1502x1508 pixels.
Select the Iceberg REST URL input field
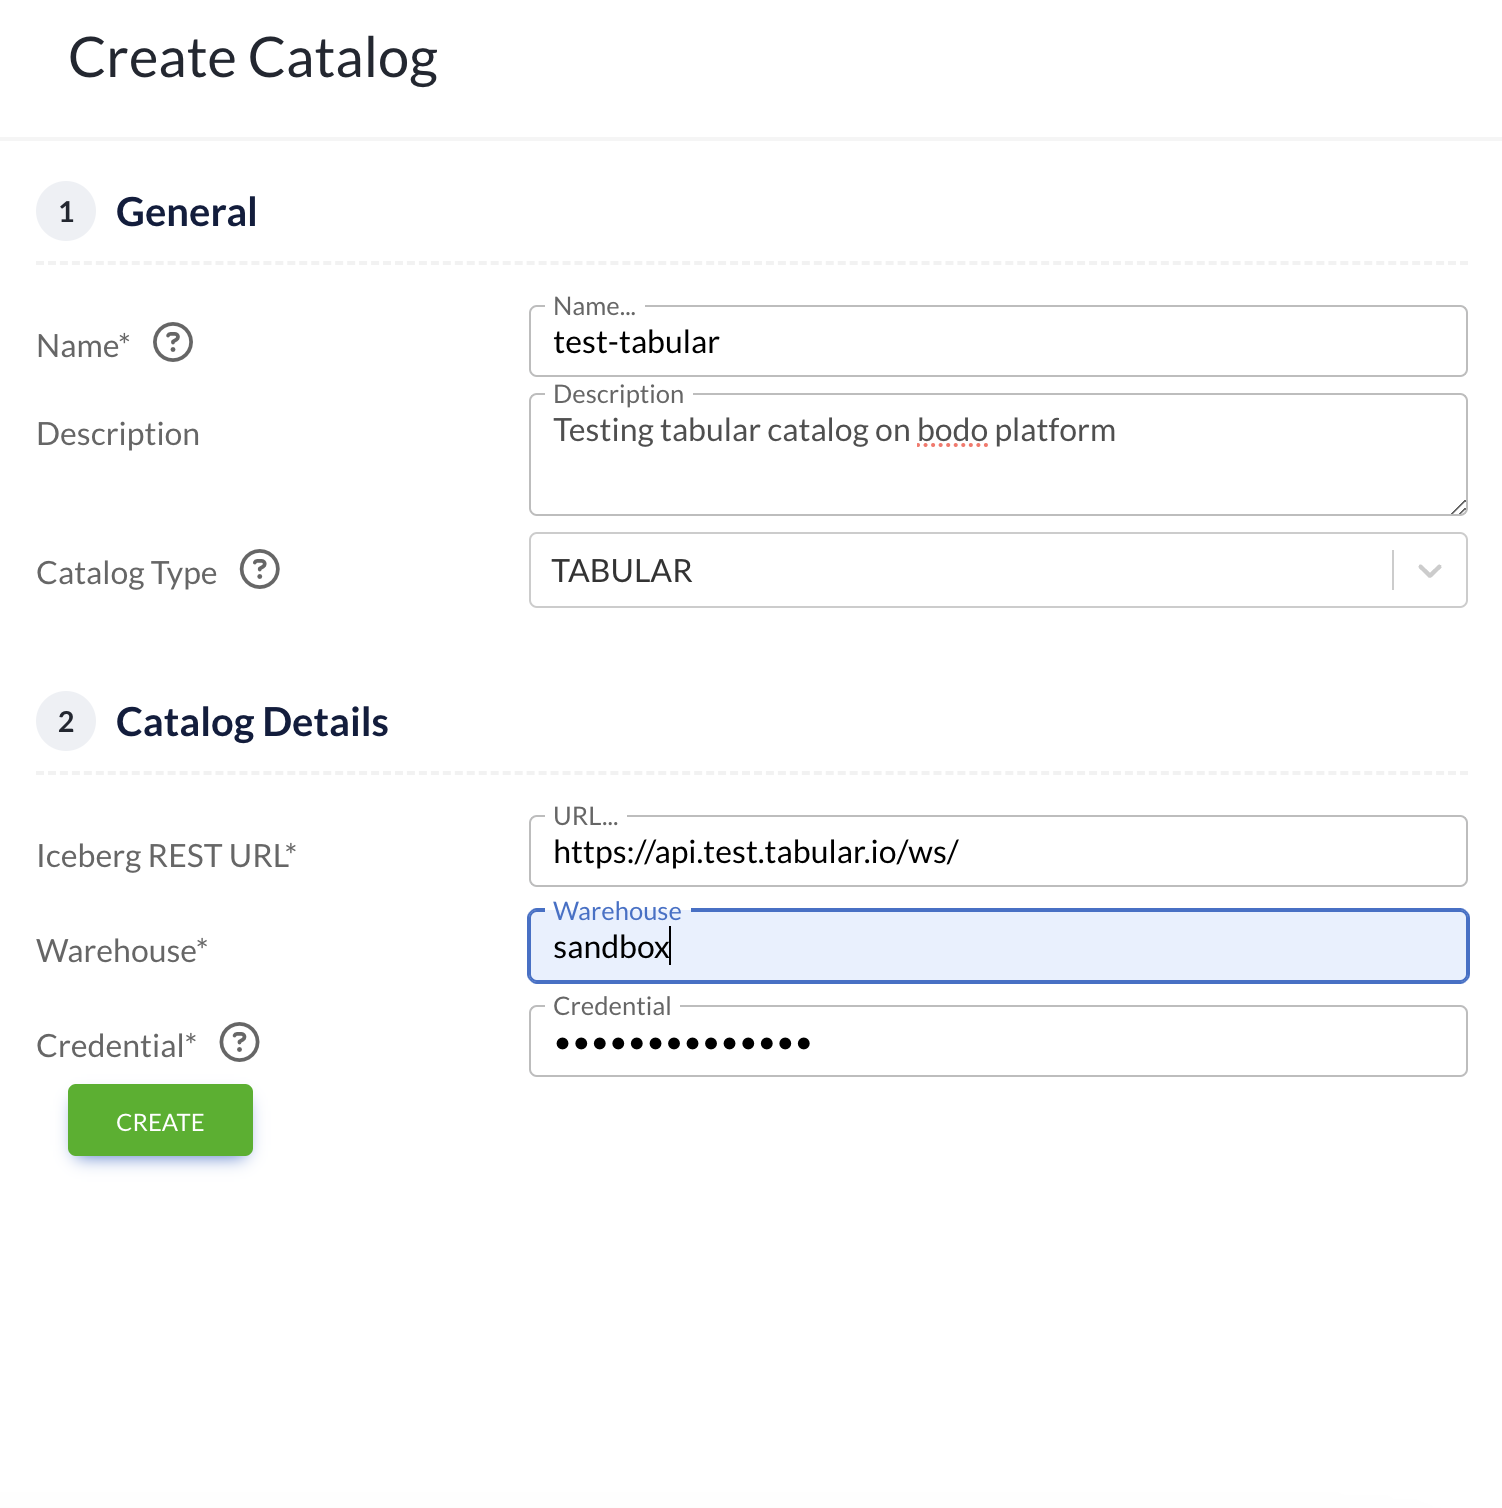(998, 852)
